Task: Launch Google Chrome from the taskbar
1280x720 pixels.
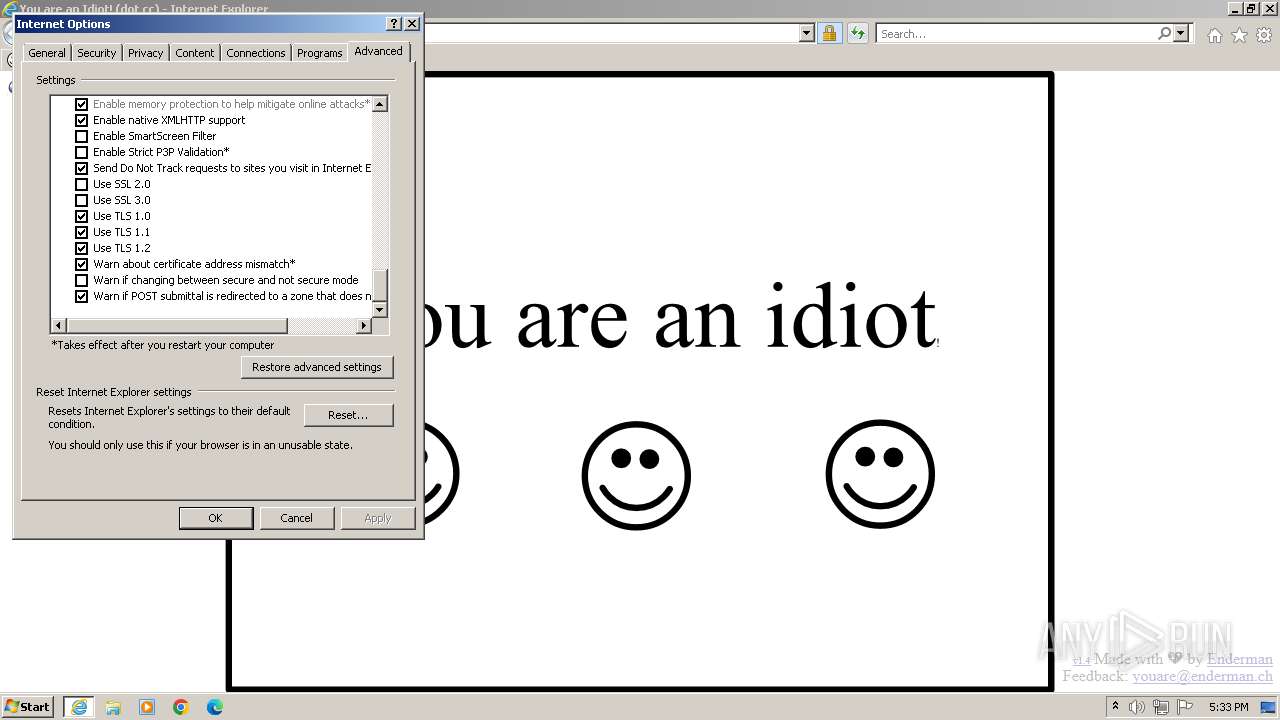Action: click(181, 707)
